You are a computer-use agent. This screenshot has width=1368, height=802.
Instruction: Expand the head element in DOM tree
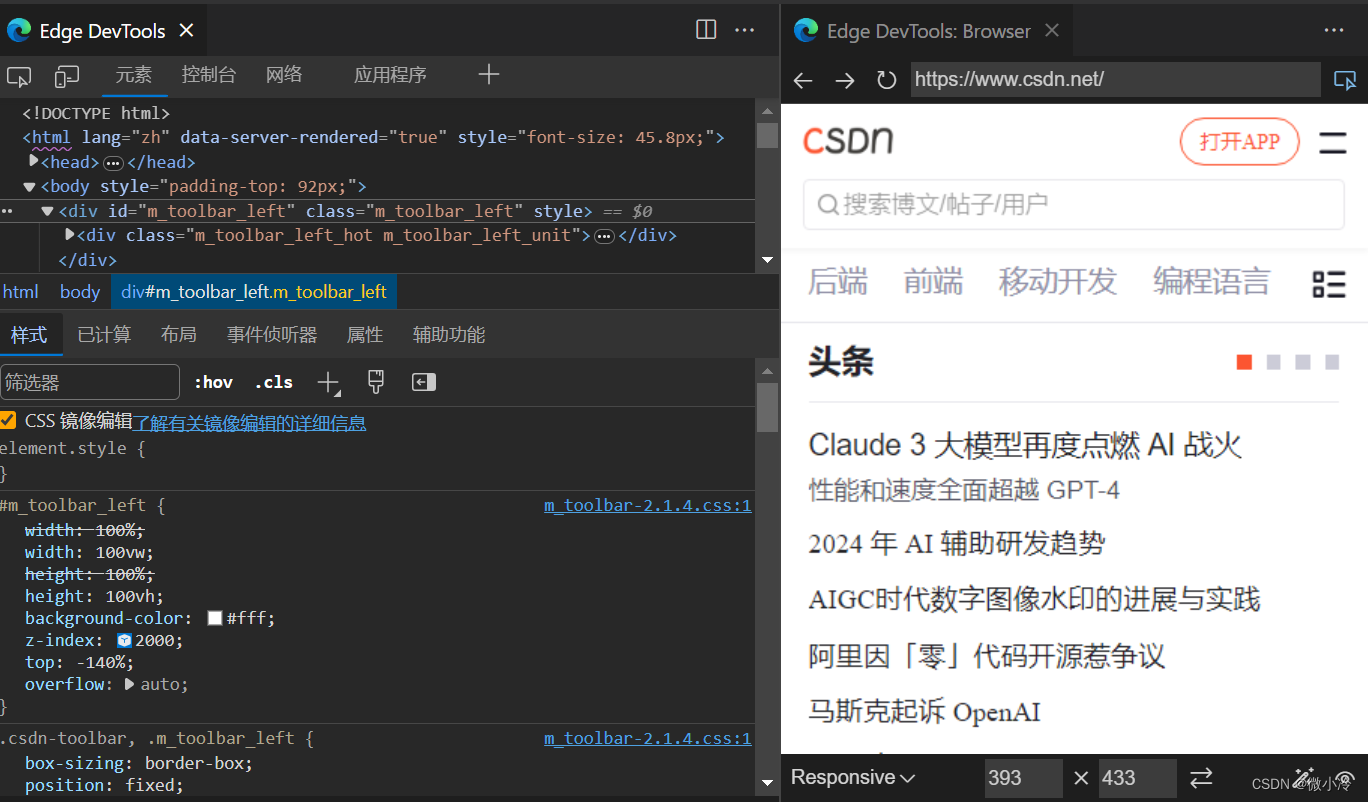point(31,161)
